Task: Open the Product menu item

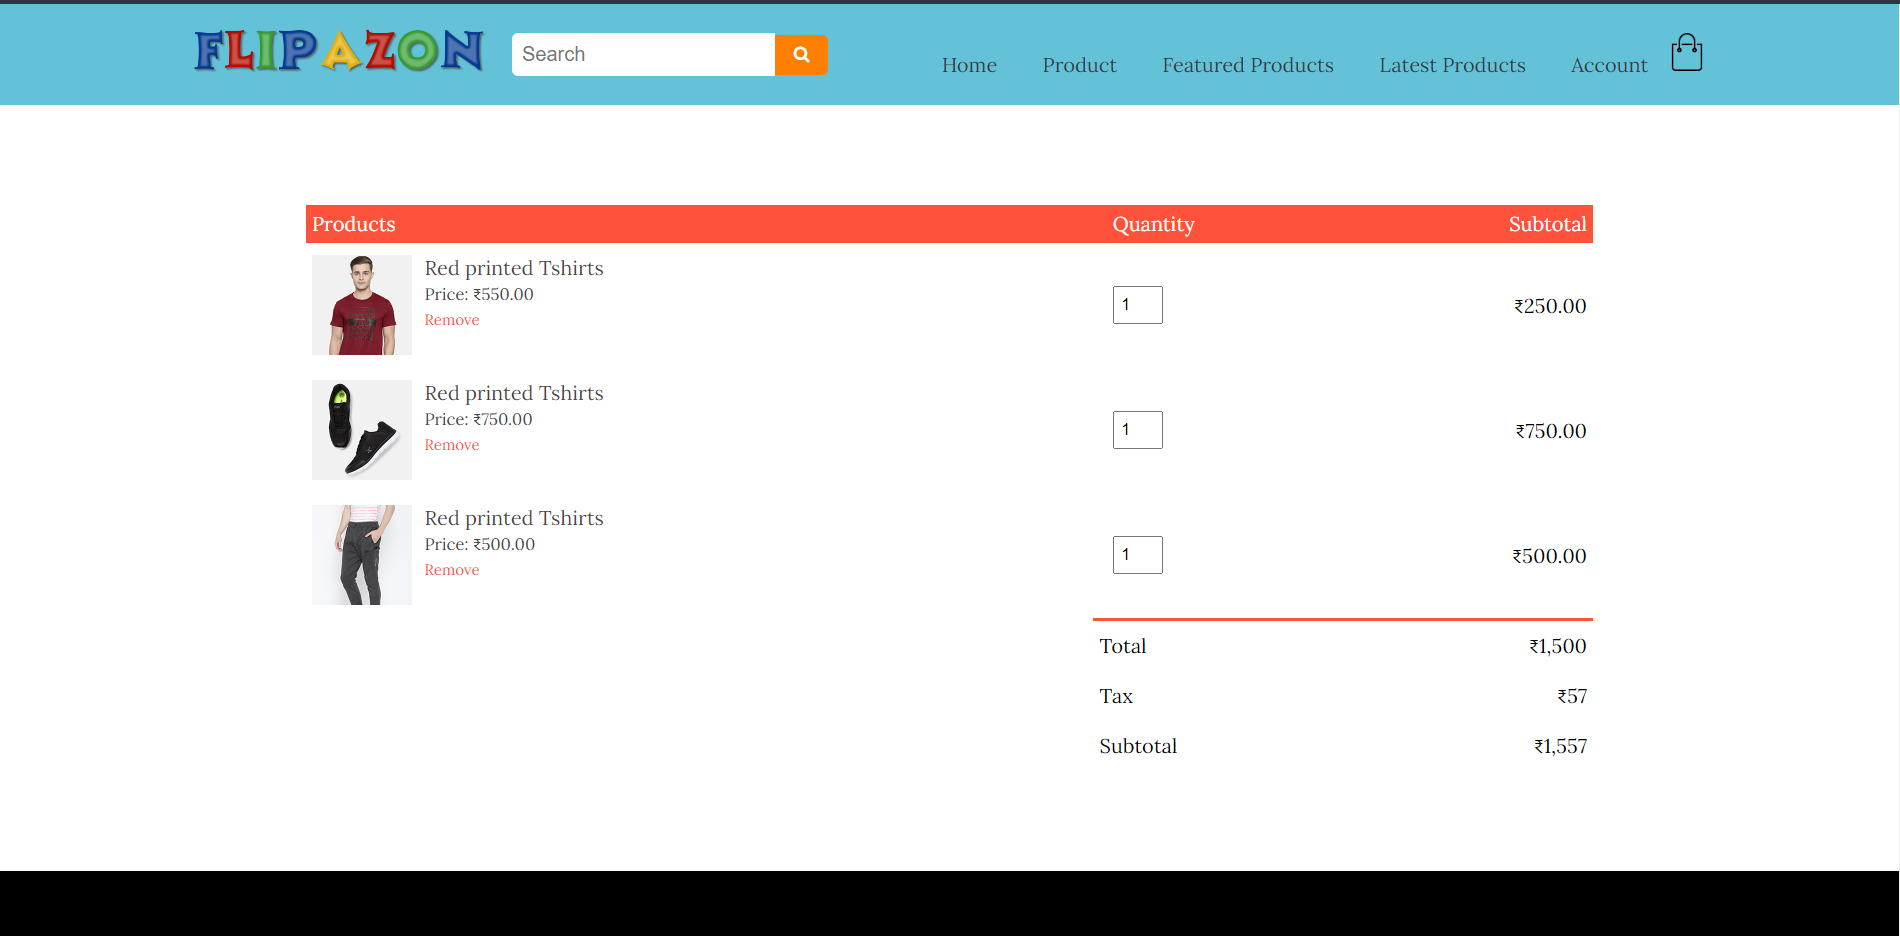Action: click(x=1079, y=66)
